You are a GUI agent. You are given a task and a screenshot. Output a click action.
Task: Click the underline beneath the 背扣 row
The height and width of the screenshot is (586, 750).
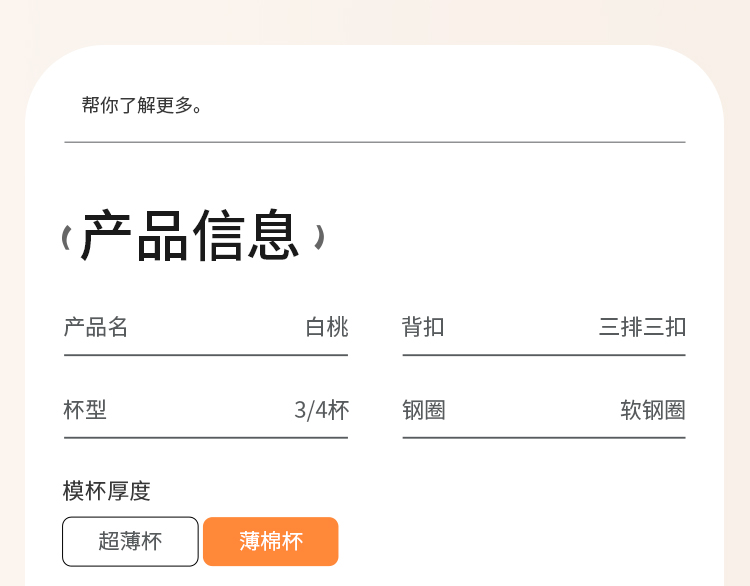pyautogui.click(x=544, y=355)
